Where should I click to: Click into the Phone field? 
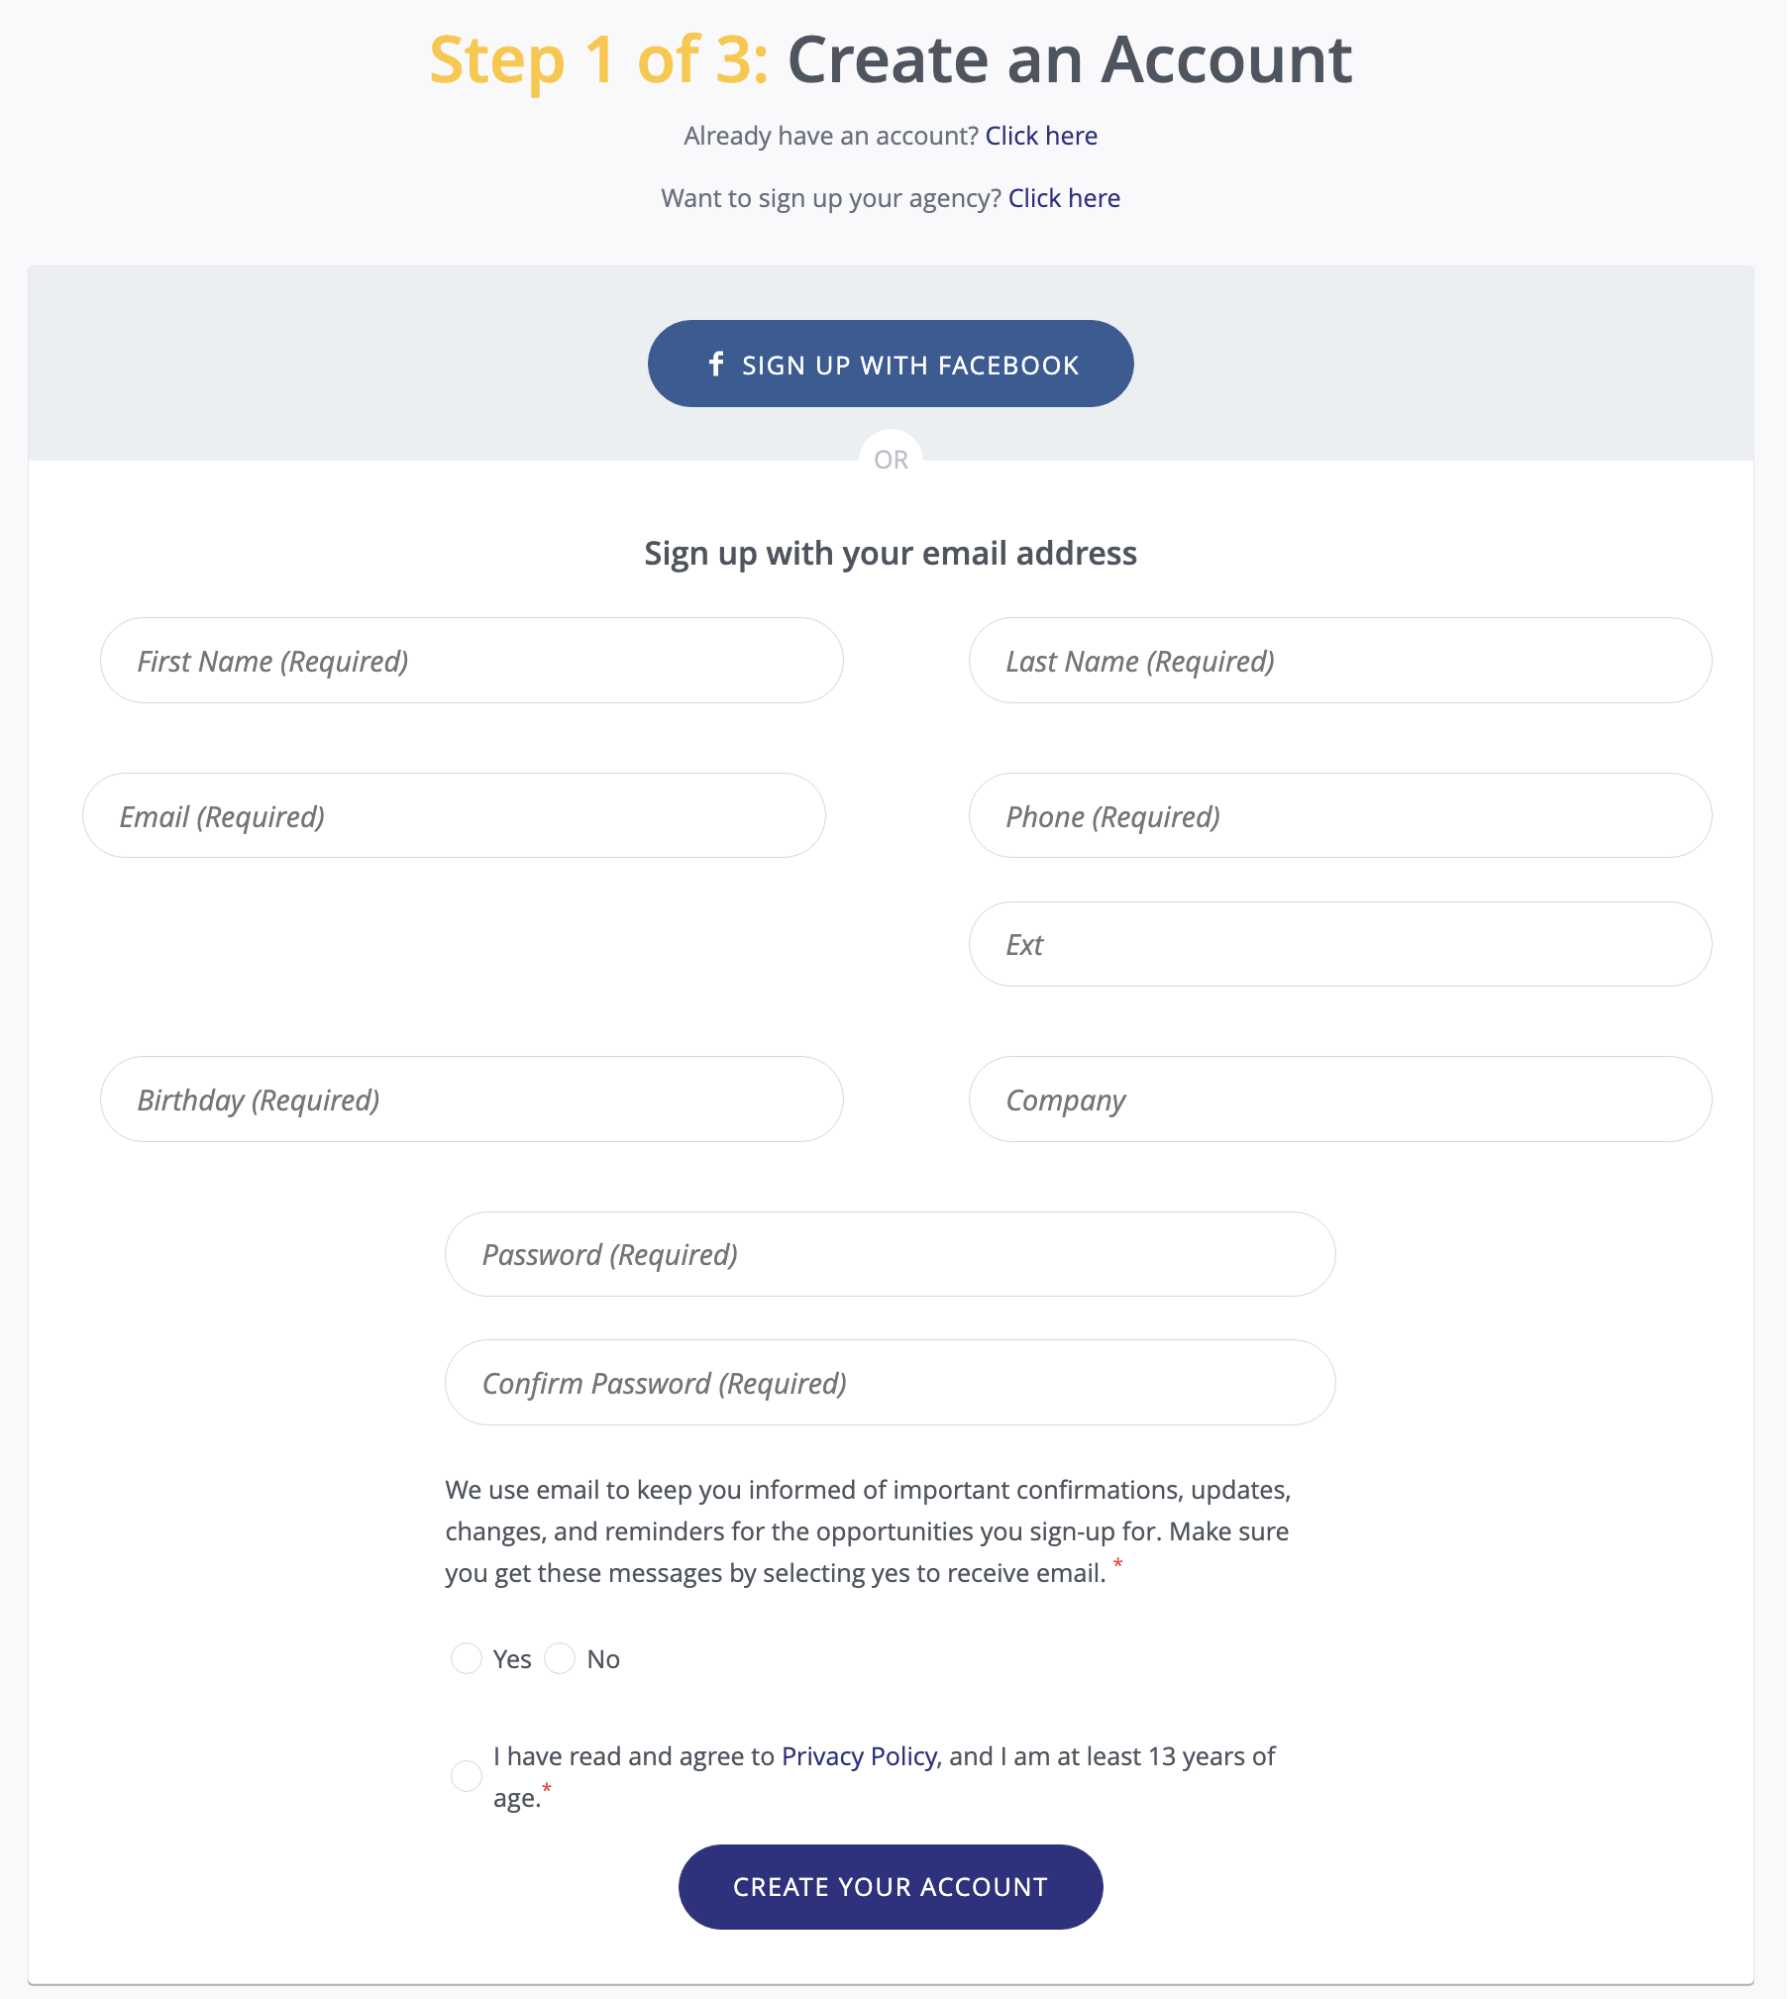pos(1340,815)
